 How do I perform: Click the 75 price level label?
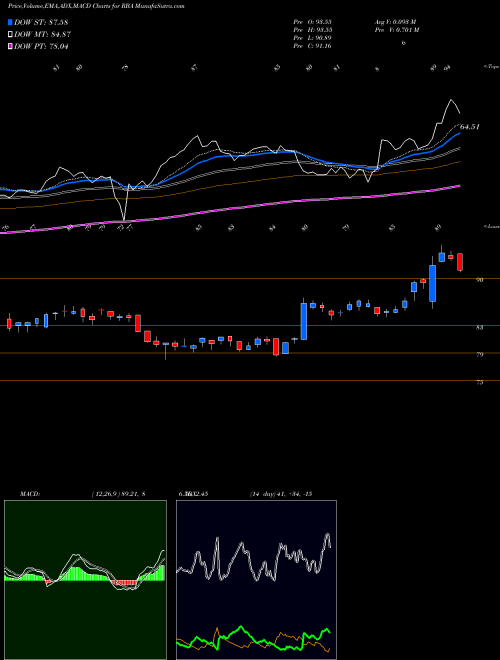point(479,383)
